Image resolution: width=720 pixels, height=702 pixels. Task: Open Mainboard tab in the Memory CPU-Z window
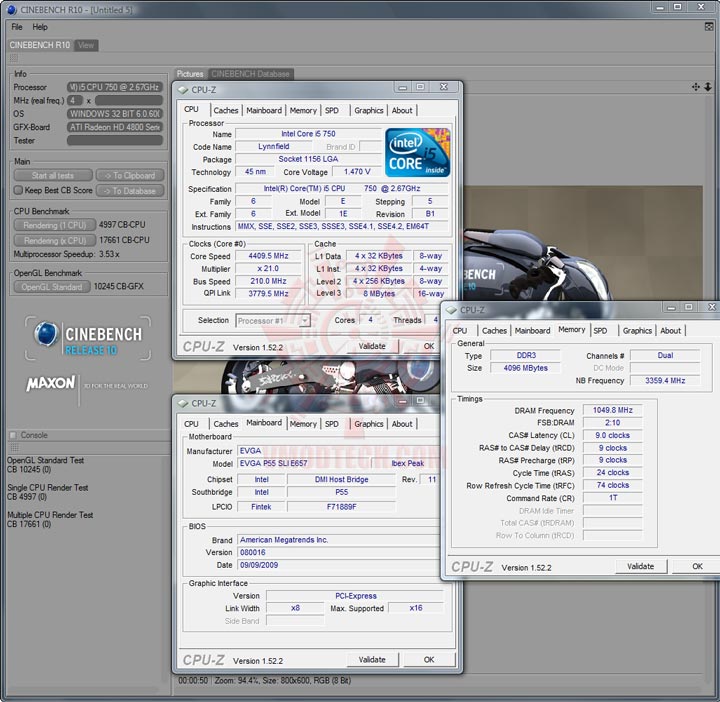[533, 331]
